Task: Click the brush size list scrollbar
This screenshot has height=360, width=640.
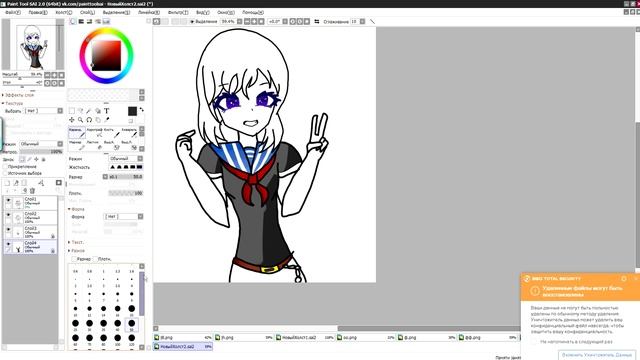Action: point(142,293)
